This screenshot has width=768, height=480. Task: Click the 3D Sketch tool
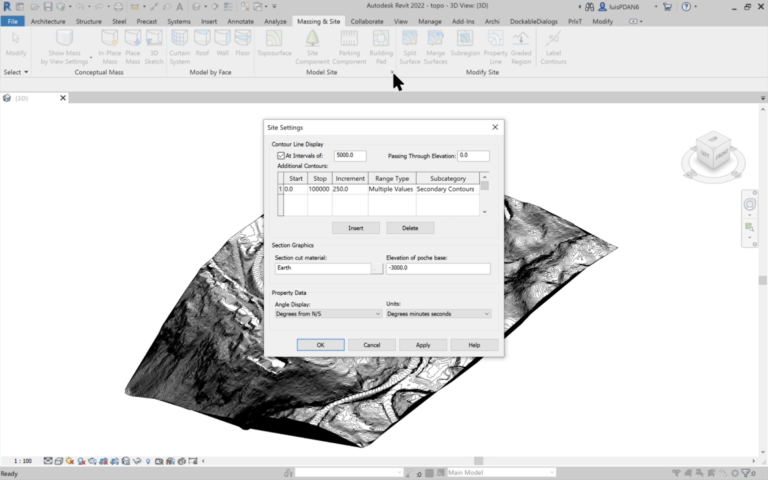154,47
